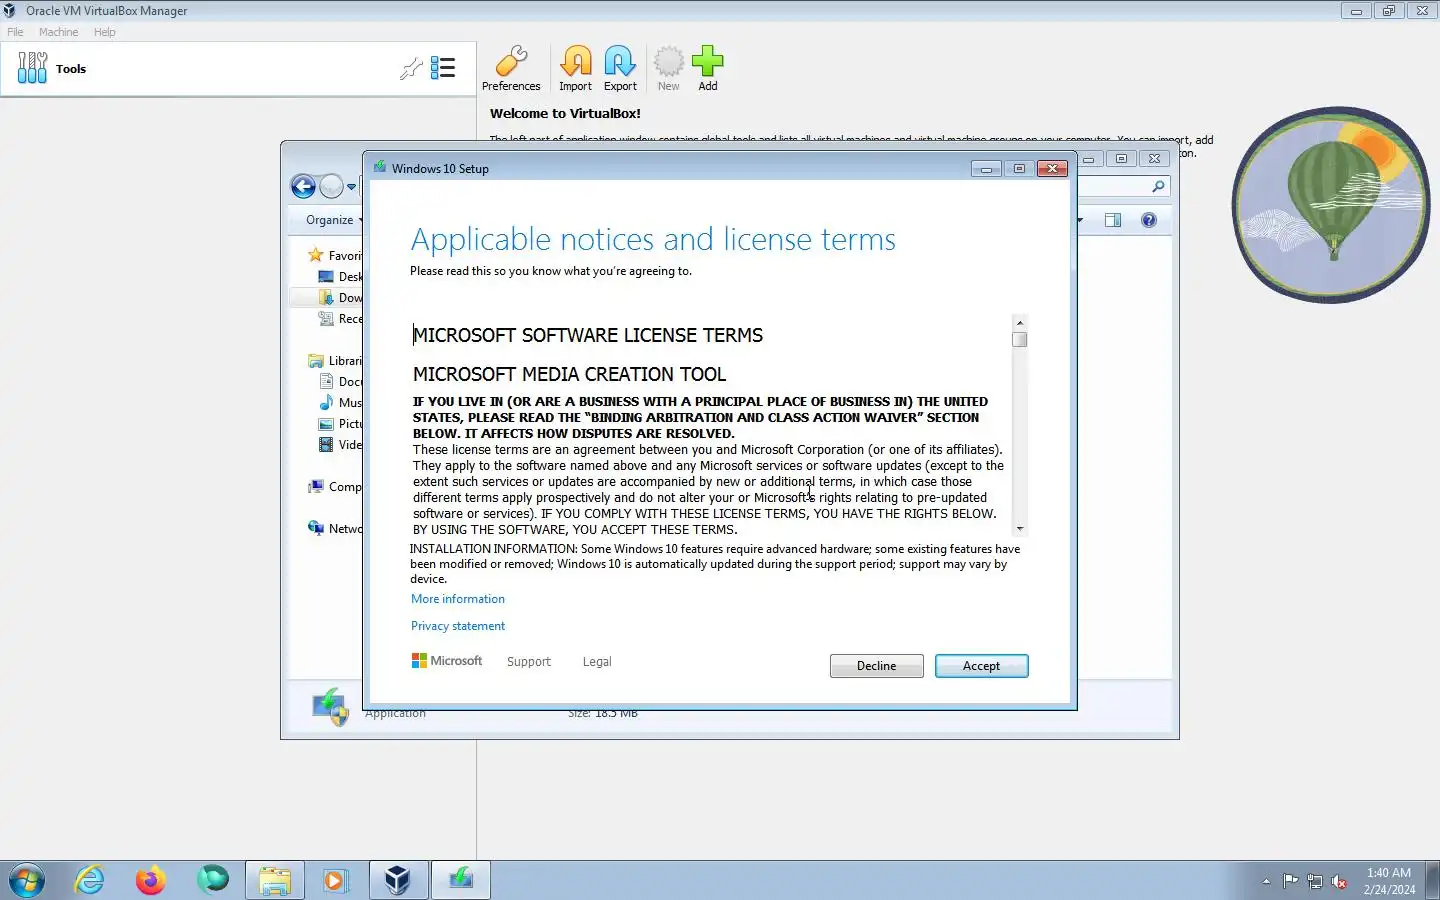Click the Explorer help question icon

(1149, 220)
